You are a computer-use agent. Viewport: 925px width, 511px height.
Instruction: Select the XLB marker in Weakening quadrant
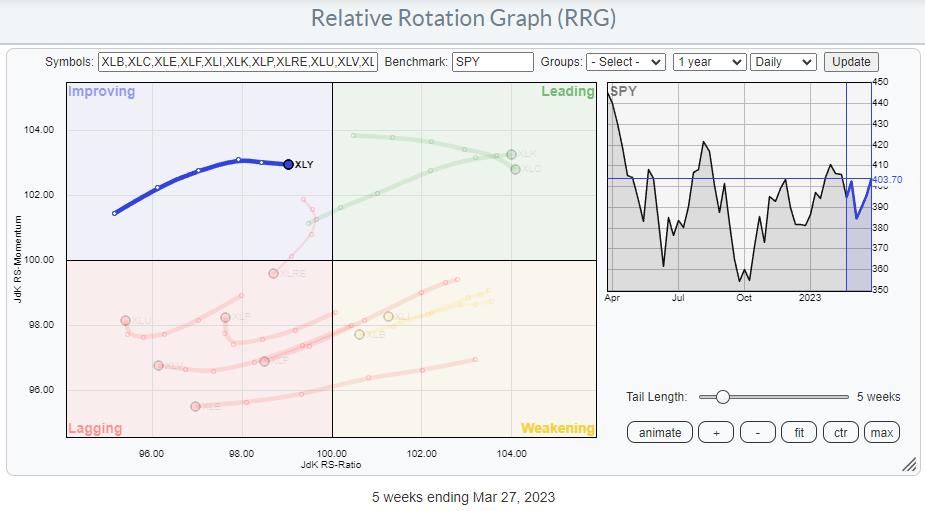coord(359,334)
